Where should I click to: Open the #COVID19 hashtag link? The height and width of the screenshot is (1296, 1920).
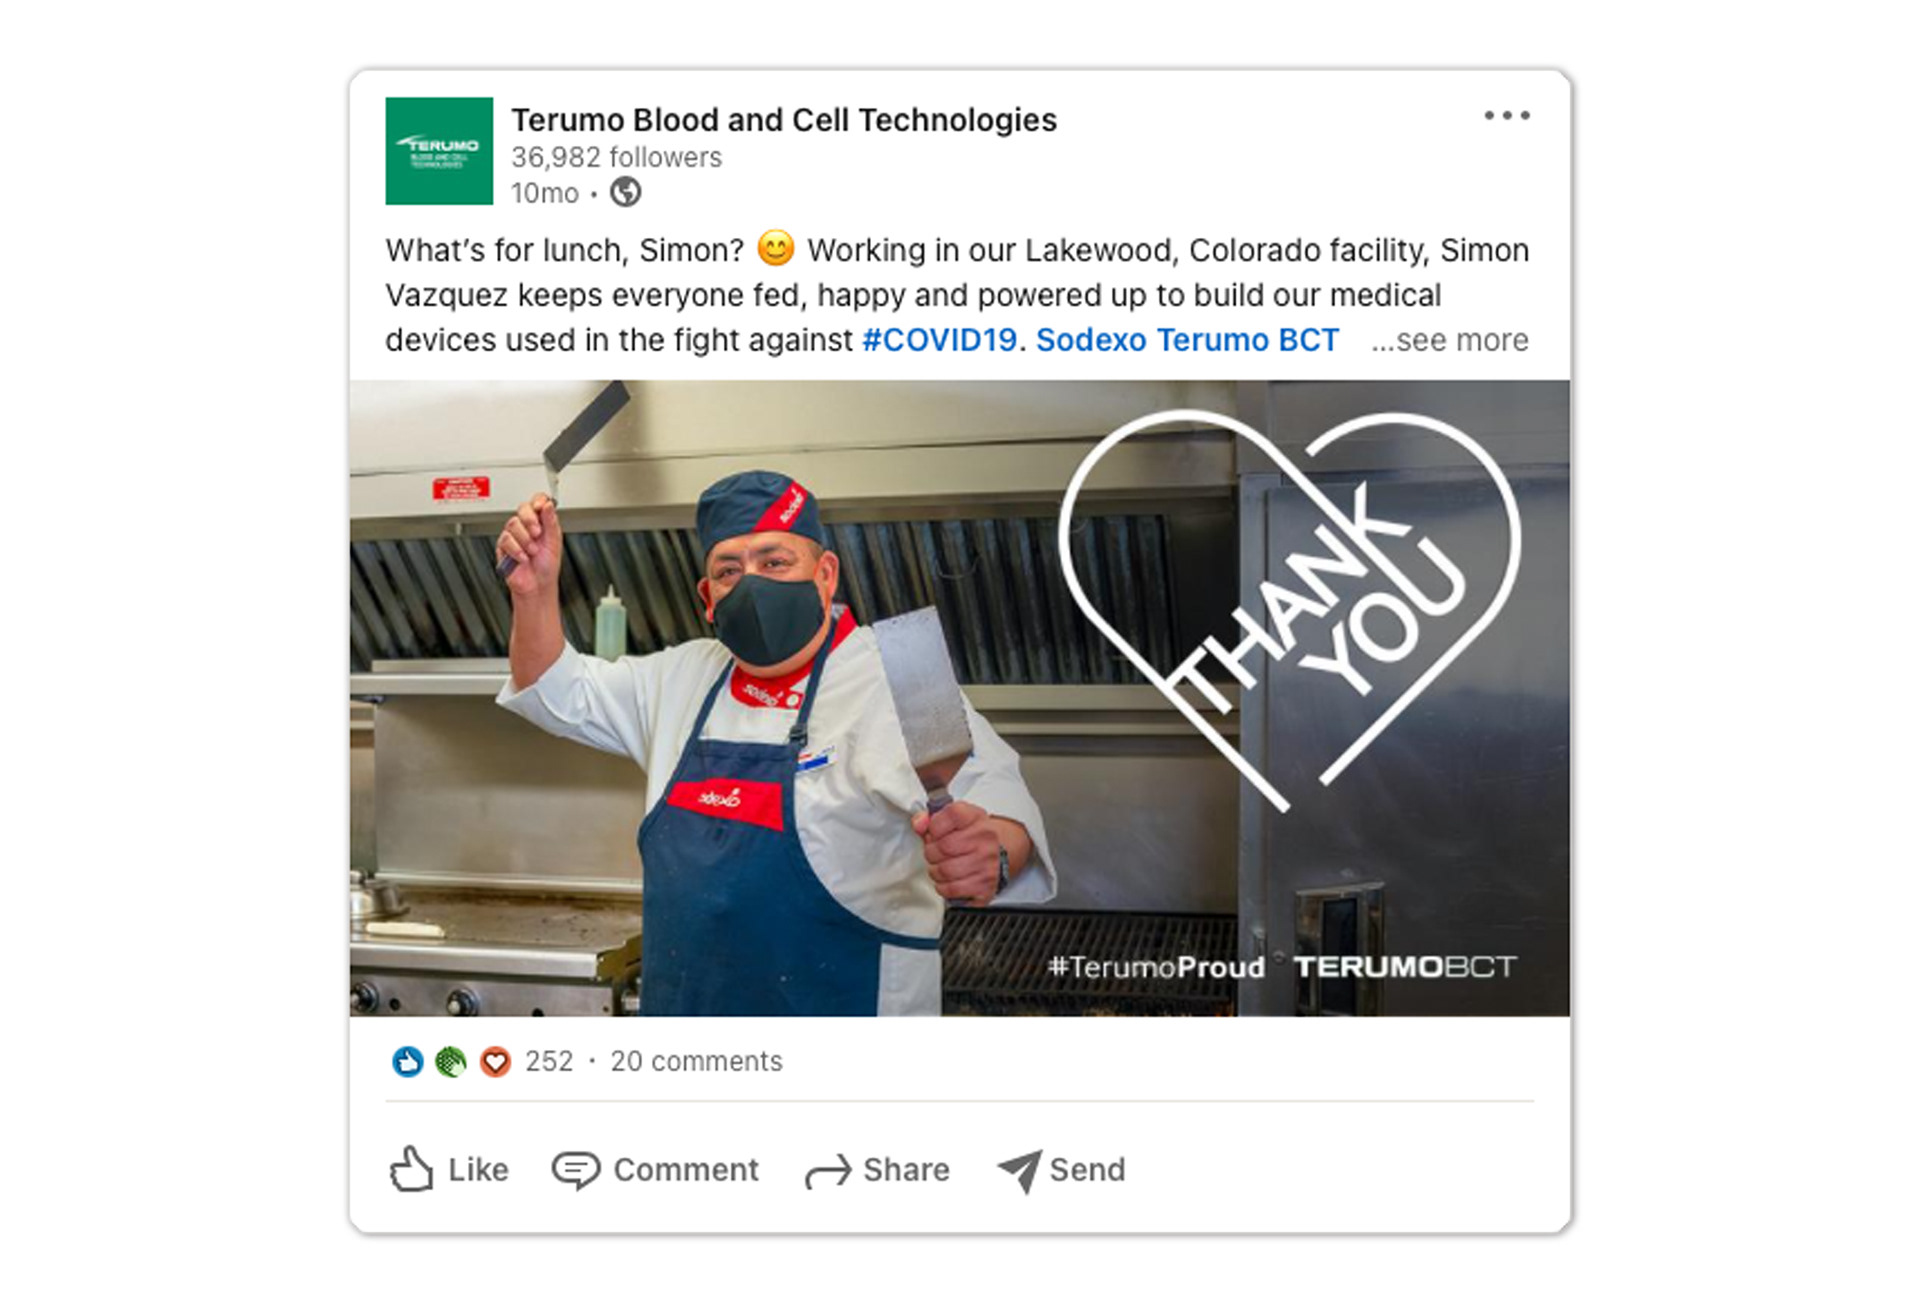pos(939,340)
